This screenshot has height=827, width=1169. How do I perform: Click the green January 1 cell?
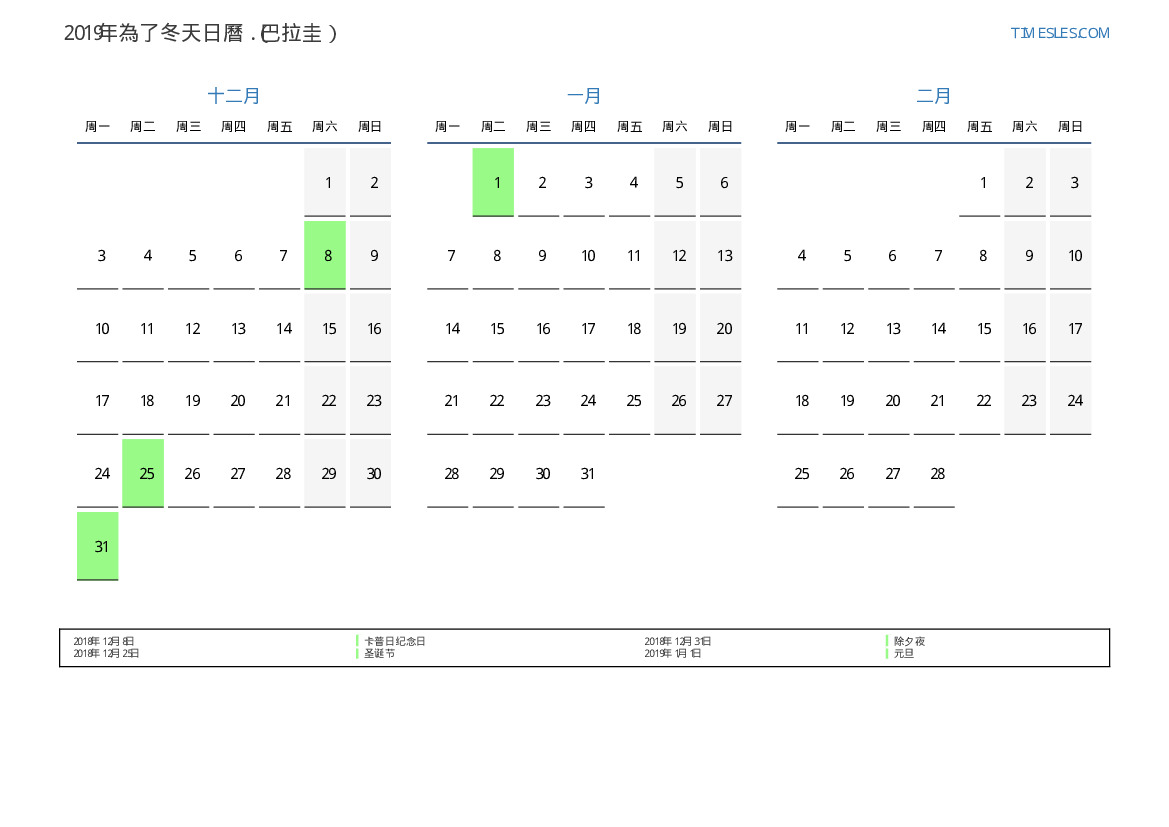[x=493, y=182]
